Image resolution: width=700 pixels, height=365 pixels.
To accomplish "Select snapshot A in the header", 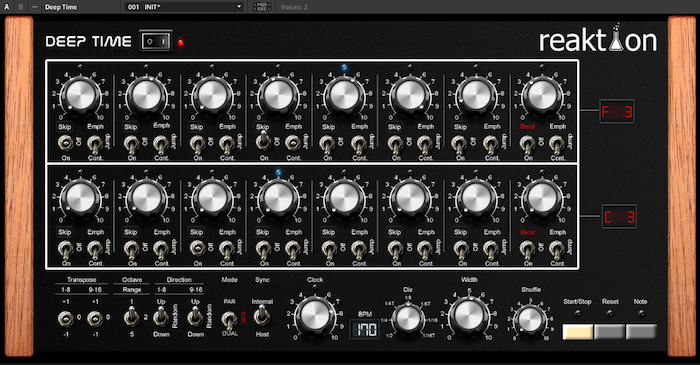I will [x=6, y=7].
